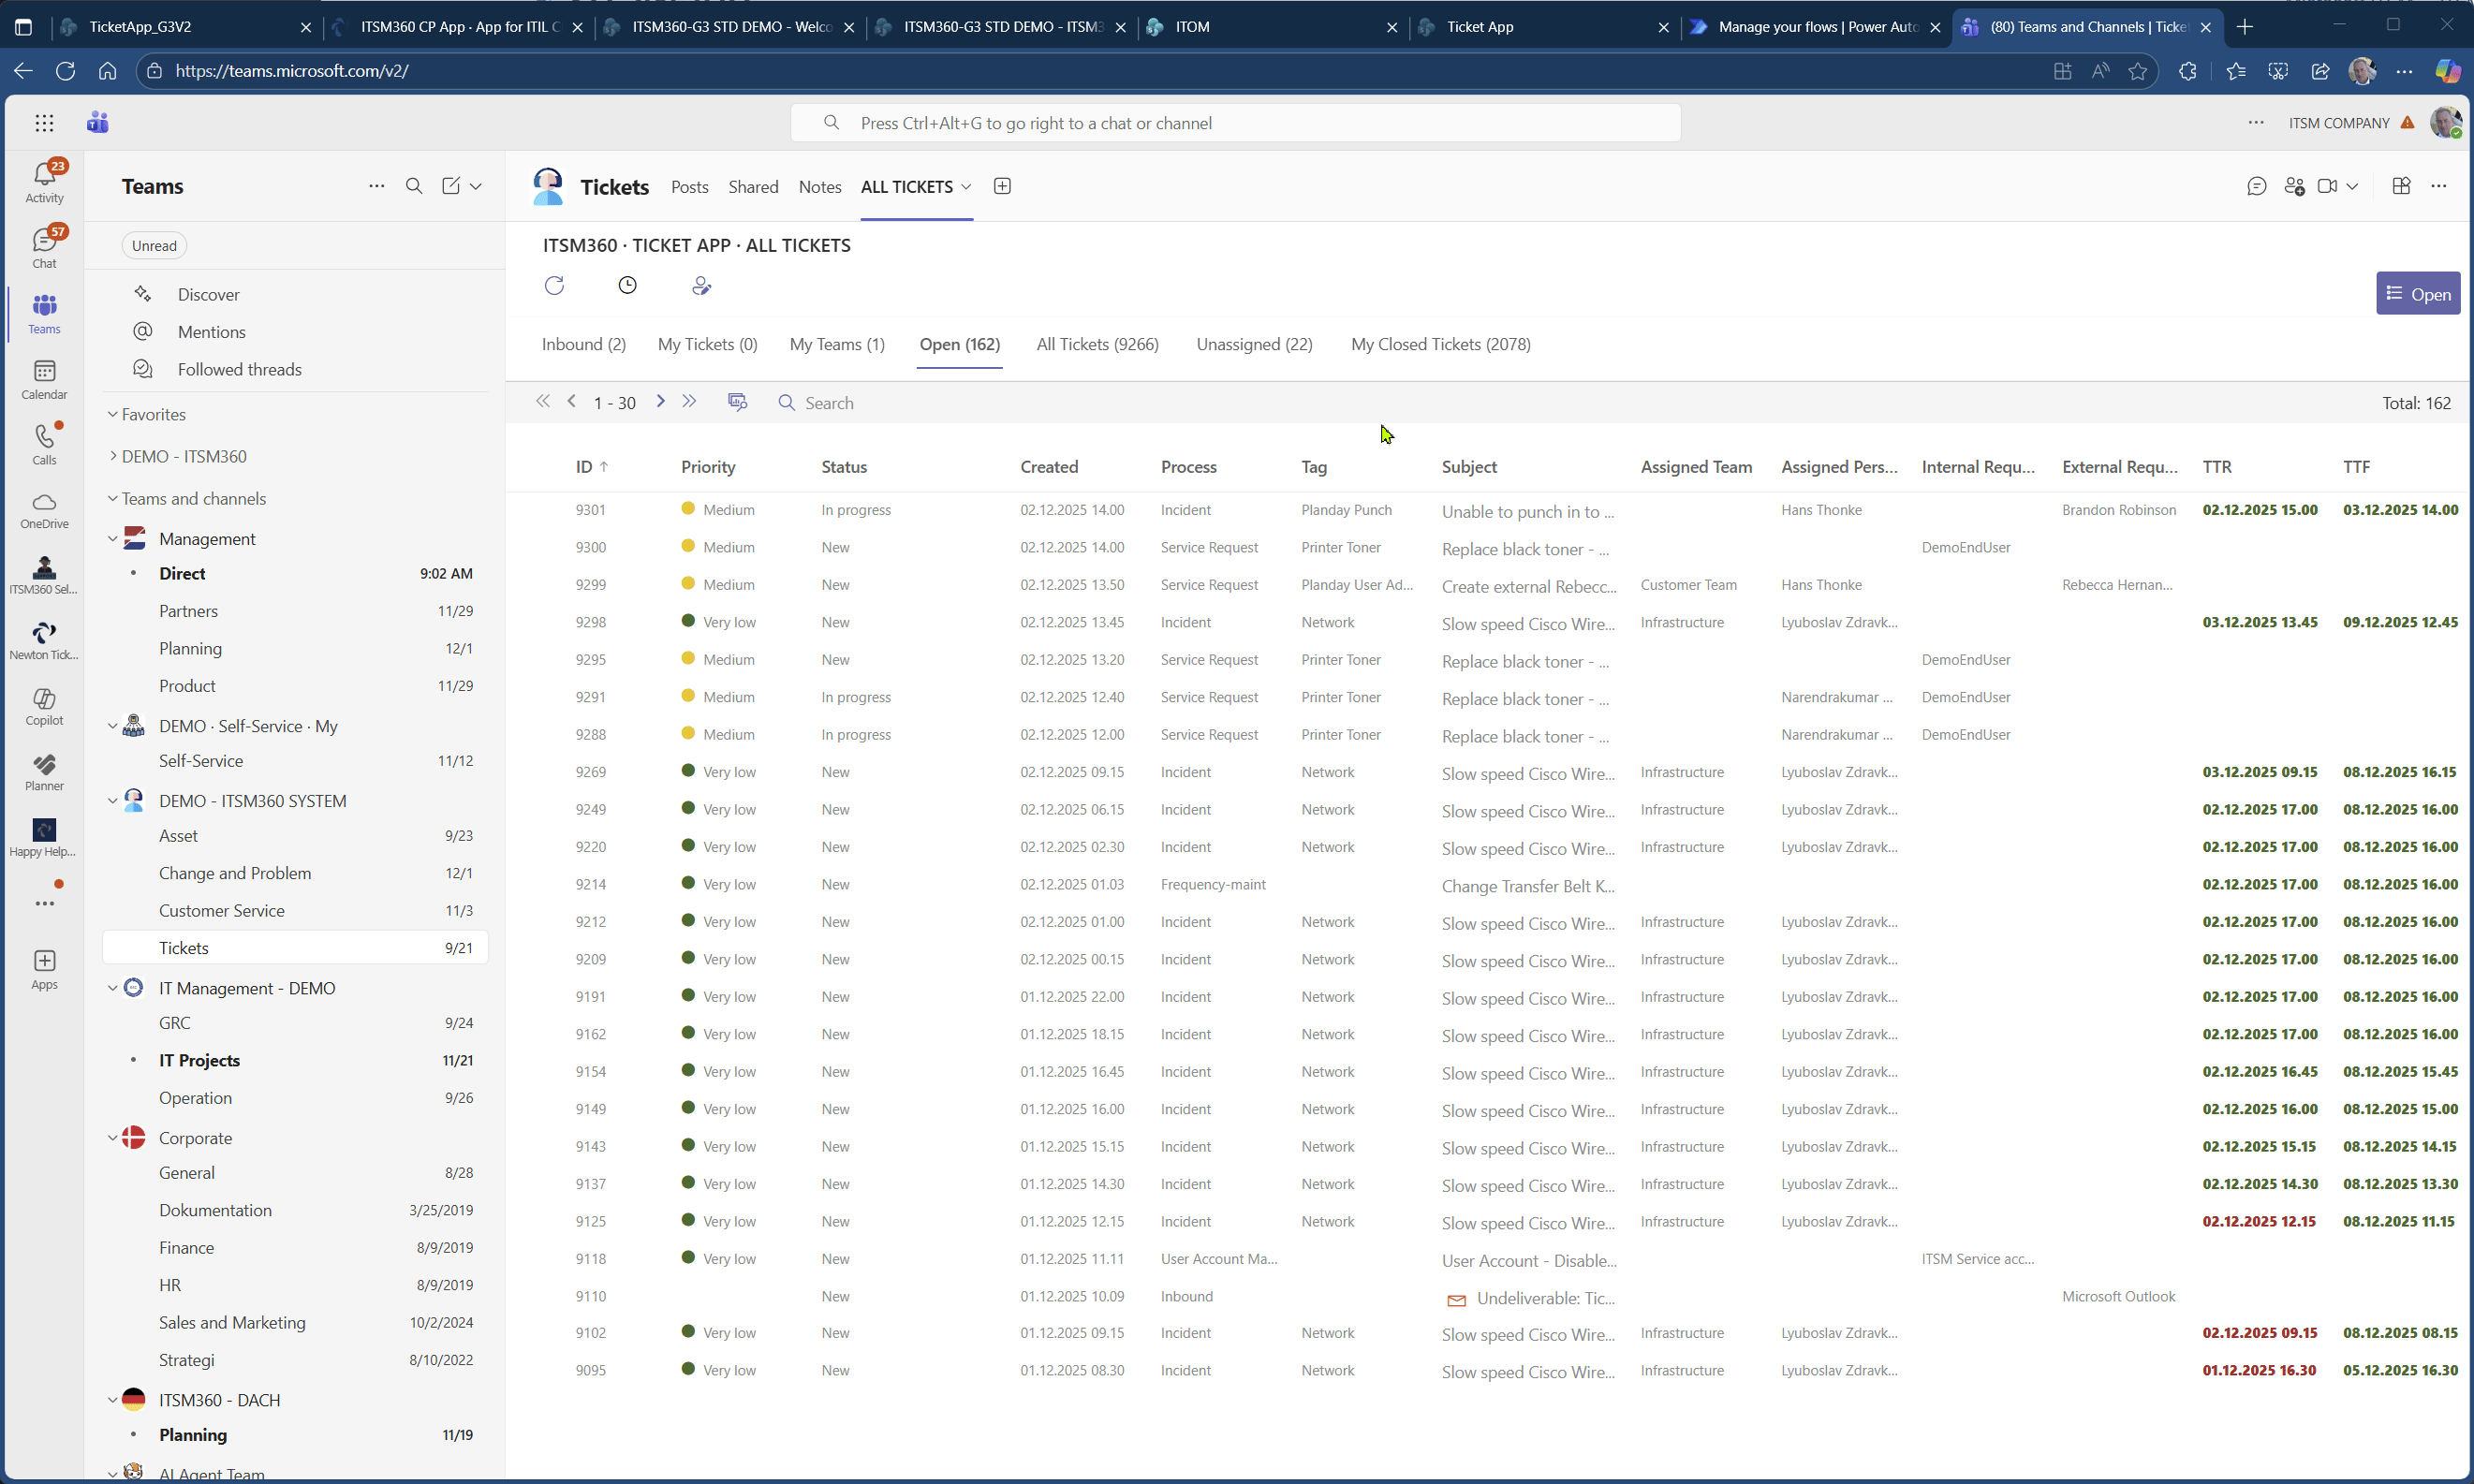
Task: Open the ticket history clock icon
Action: 628,285
